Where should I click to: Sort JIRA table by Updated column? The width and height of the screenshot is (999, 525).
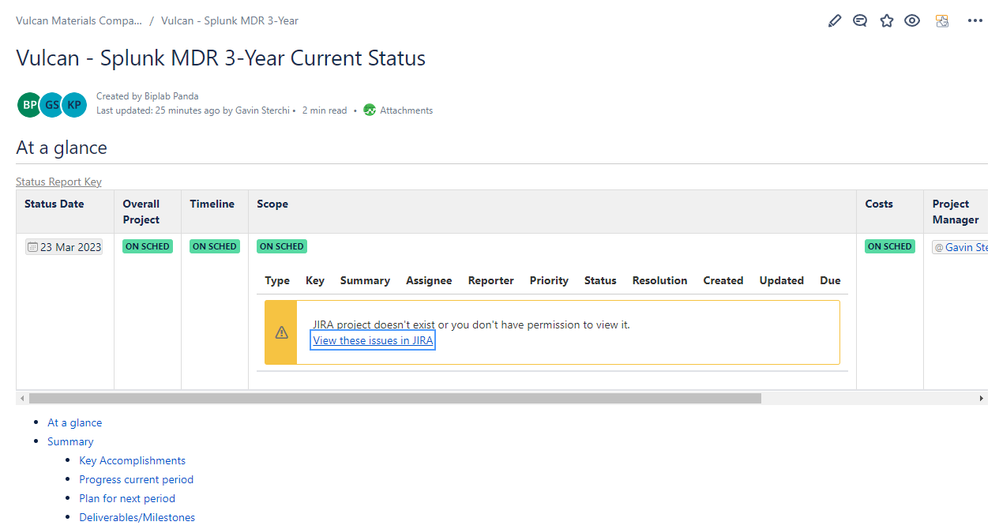781,280
